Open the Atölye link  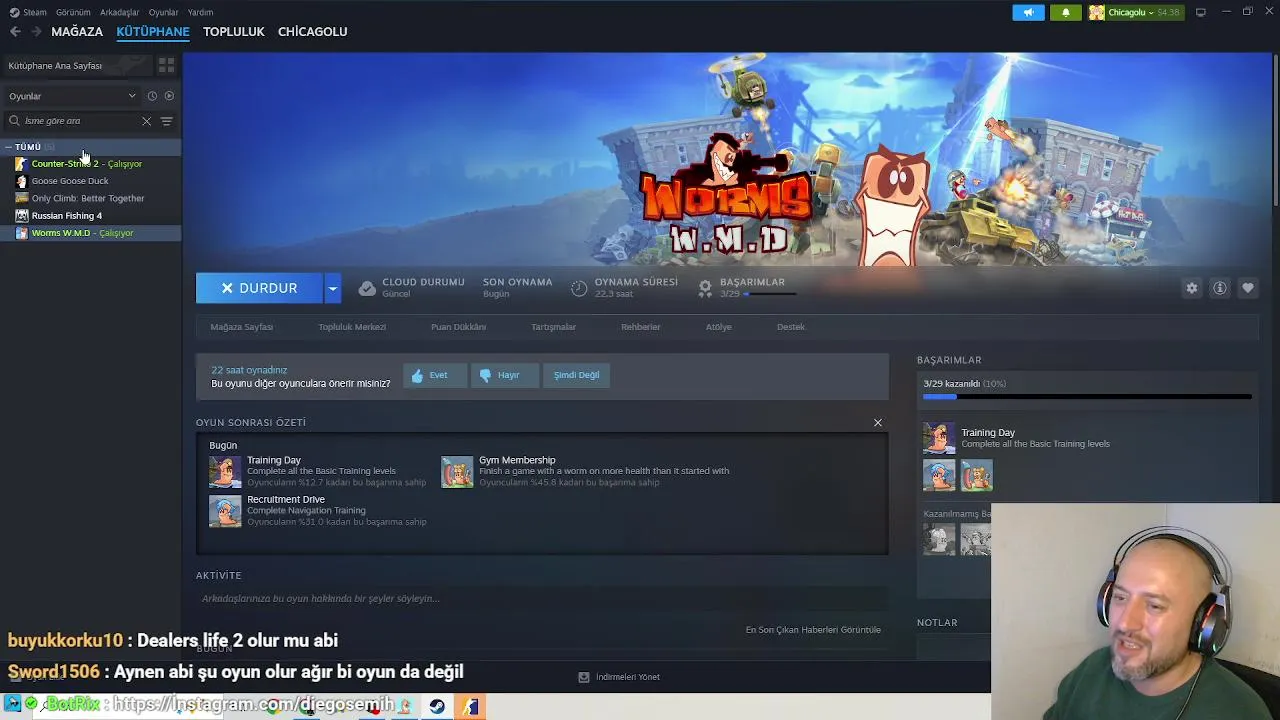[x=719, y=327]
